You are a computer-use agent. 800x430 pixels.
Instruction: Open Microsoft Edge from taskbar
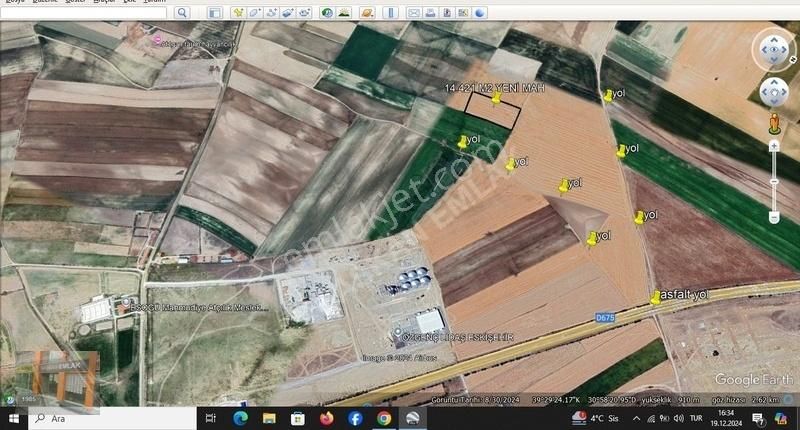240,419
